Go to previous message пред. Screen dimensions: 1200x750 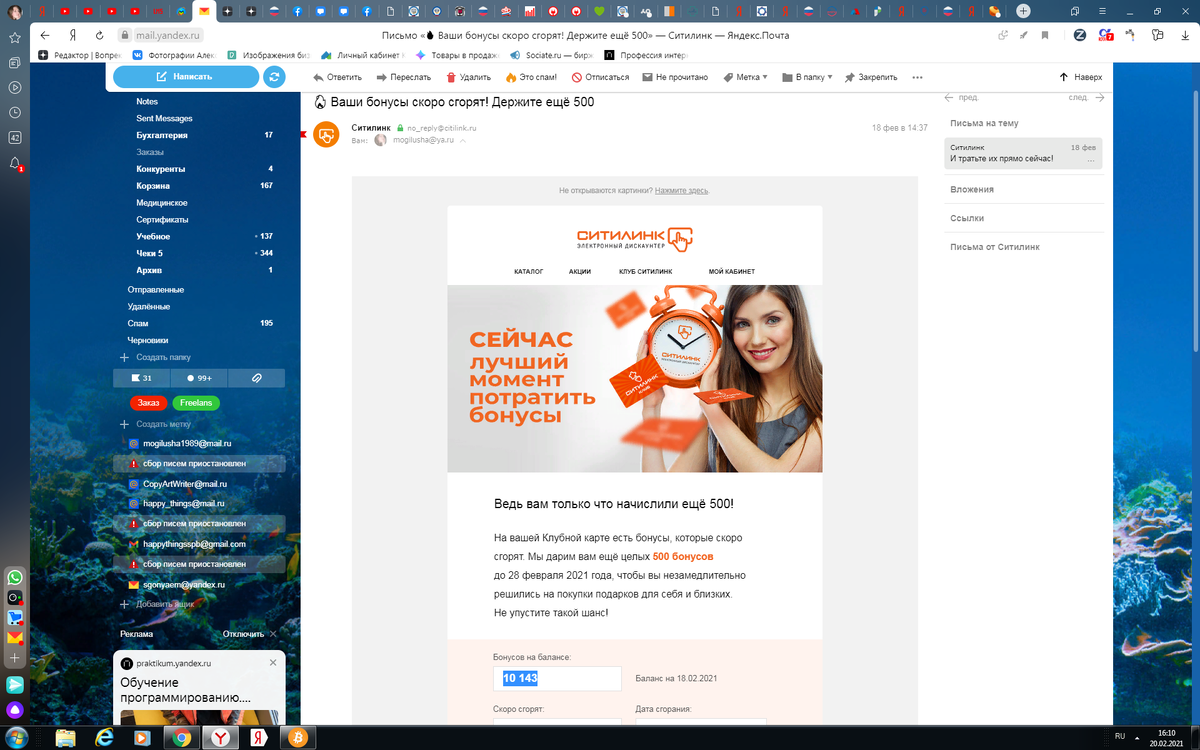point(961,98)
